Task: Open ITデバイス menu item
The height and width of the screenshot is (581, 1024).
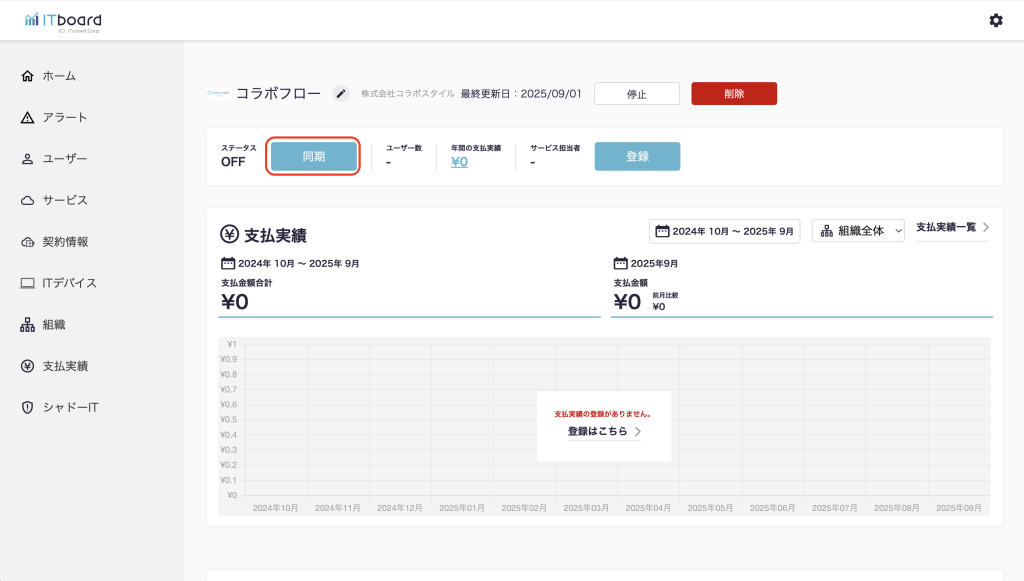Action: click(69, 283)
